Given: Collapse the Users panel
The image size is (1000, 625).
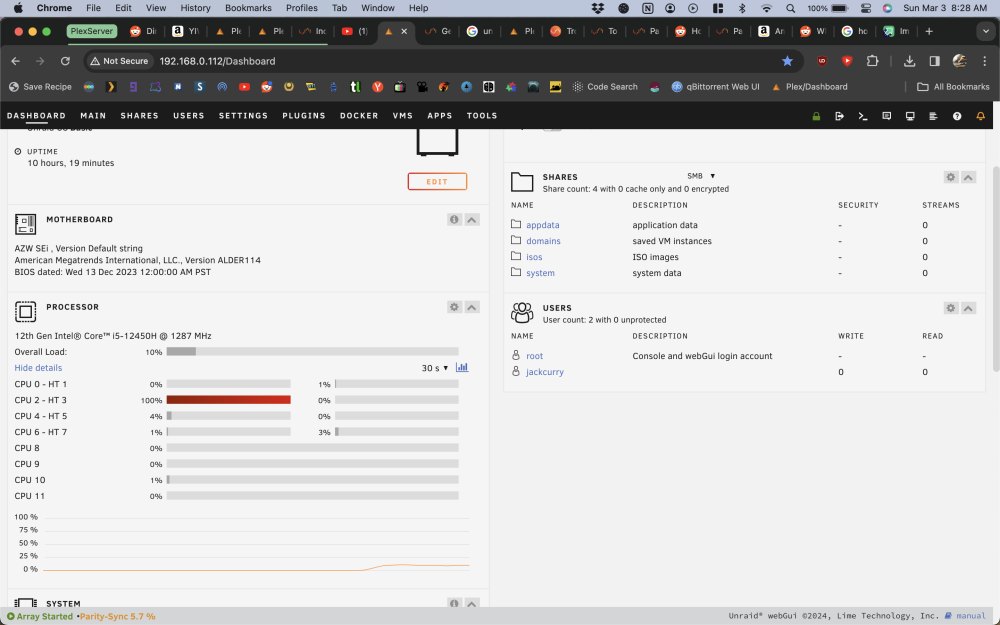Looking at the screenshot, I should 968,308.
